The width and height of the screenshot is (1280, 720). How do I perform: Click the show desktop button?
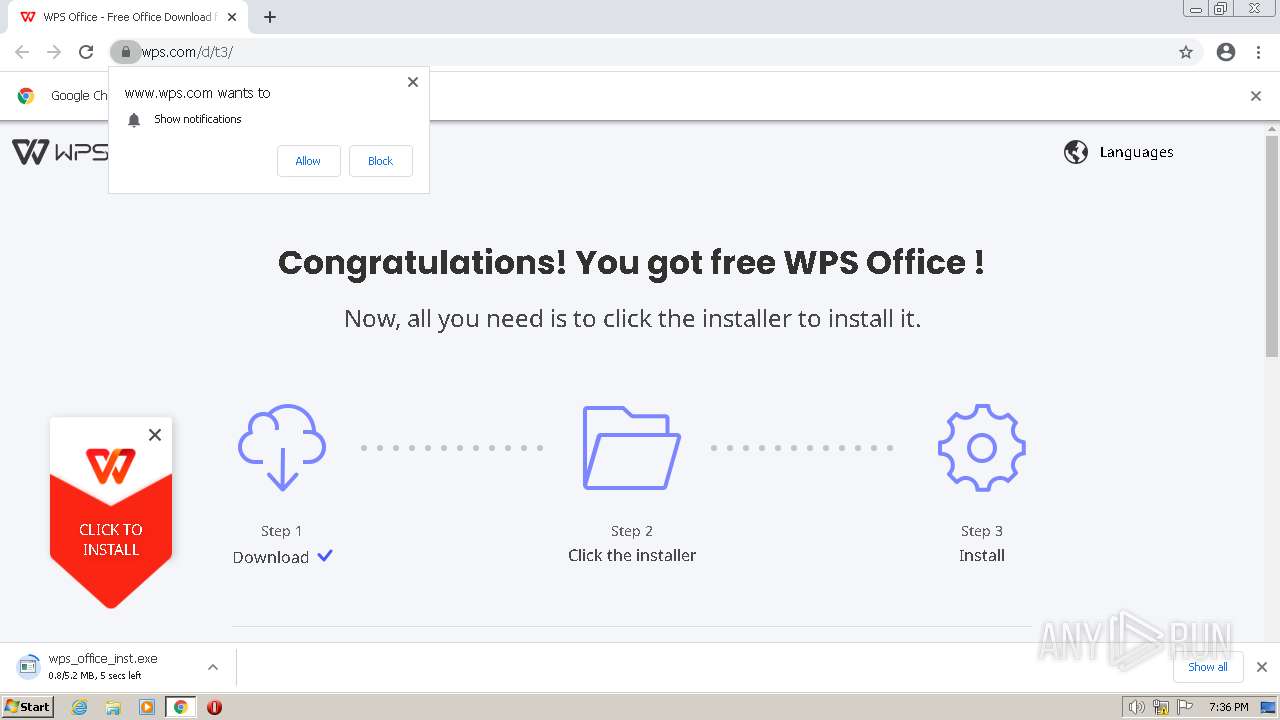pos(1269,707)
